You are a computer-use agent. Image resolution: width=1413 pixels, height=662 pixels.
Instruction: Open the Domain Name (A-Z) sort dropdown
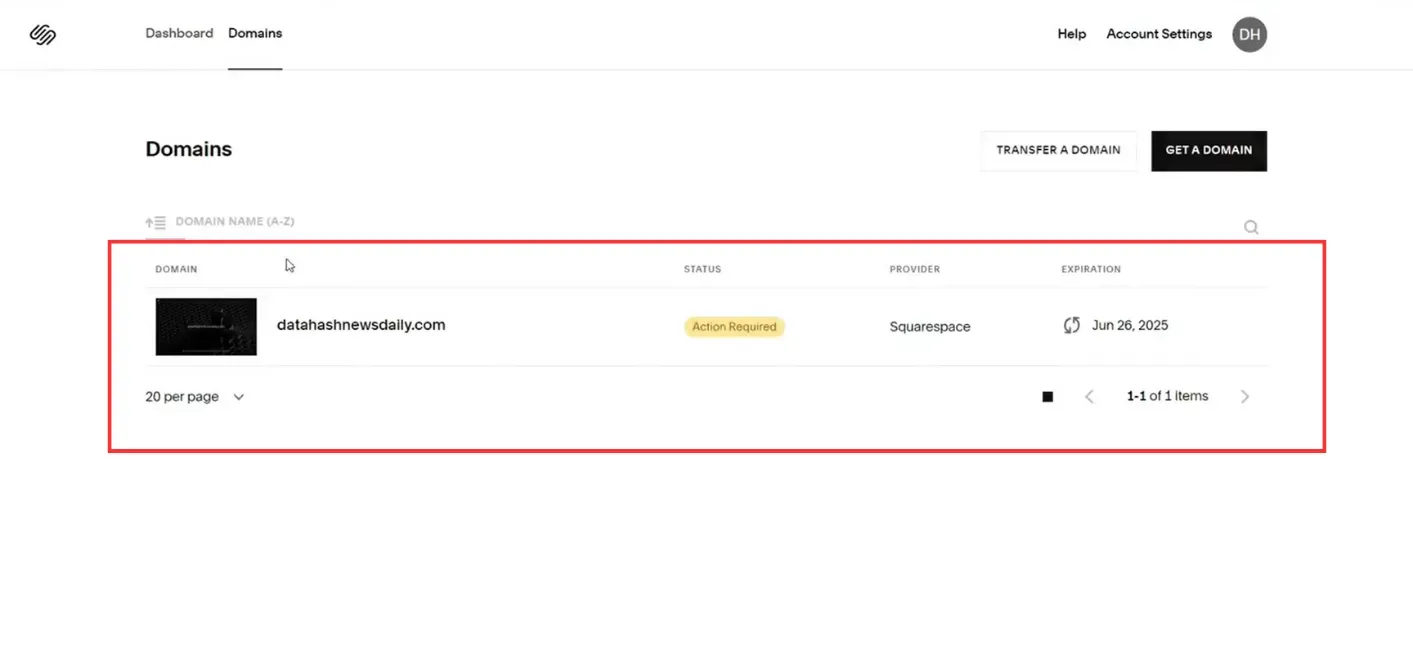235,222
